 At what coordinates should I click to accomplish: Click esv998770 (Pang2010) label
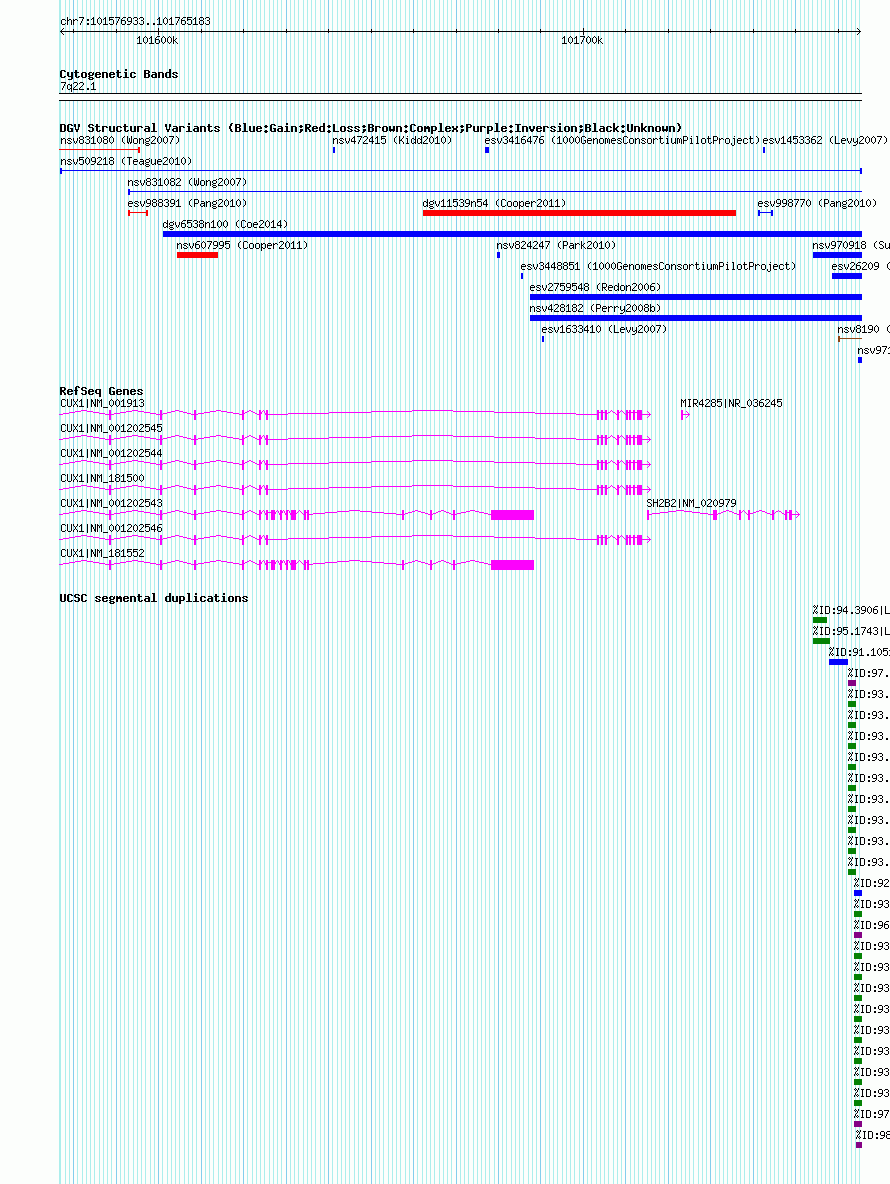click(818, 204)
